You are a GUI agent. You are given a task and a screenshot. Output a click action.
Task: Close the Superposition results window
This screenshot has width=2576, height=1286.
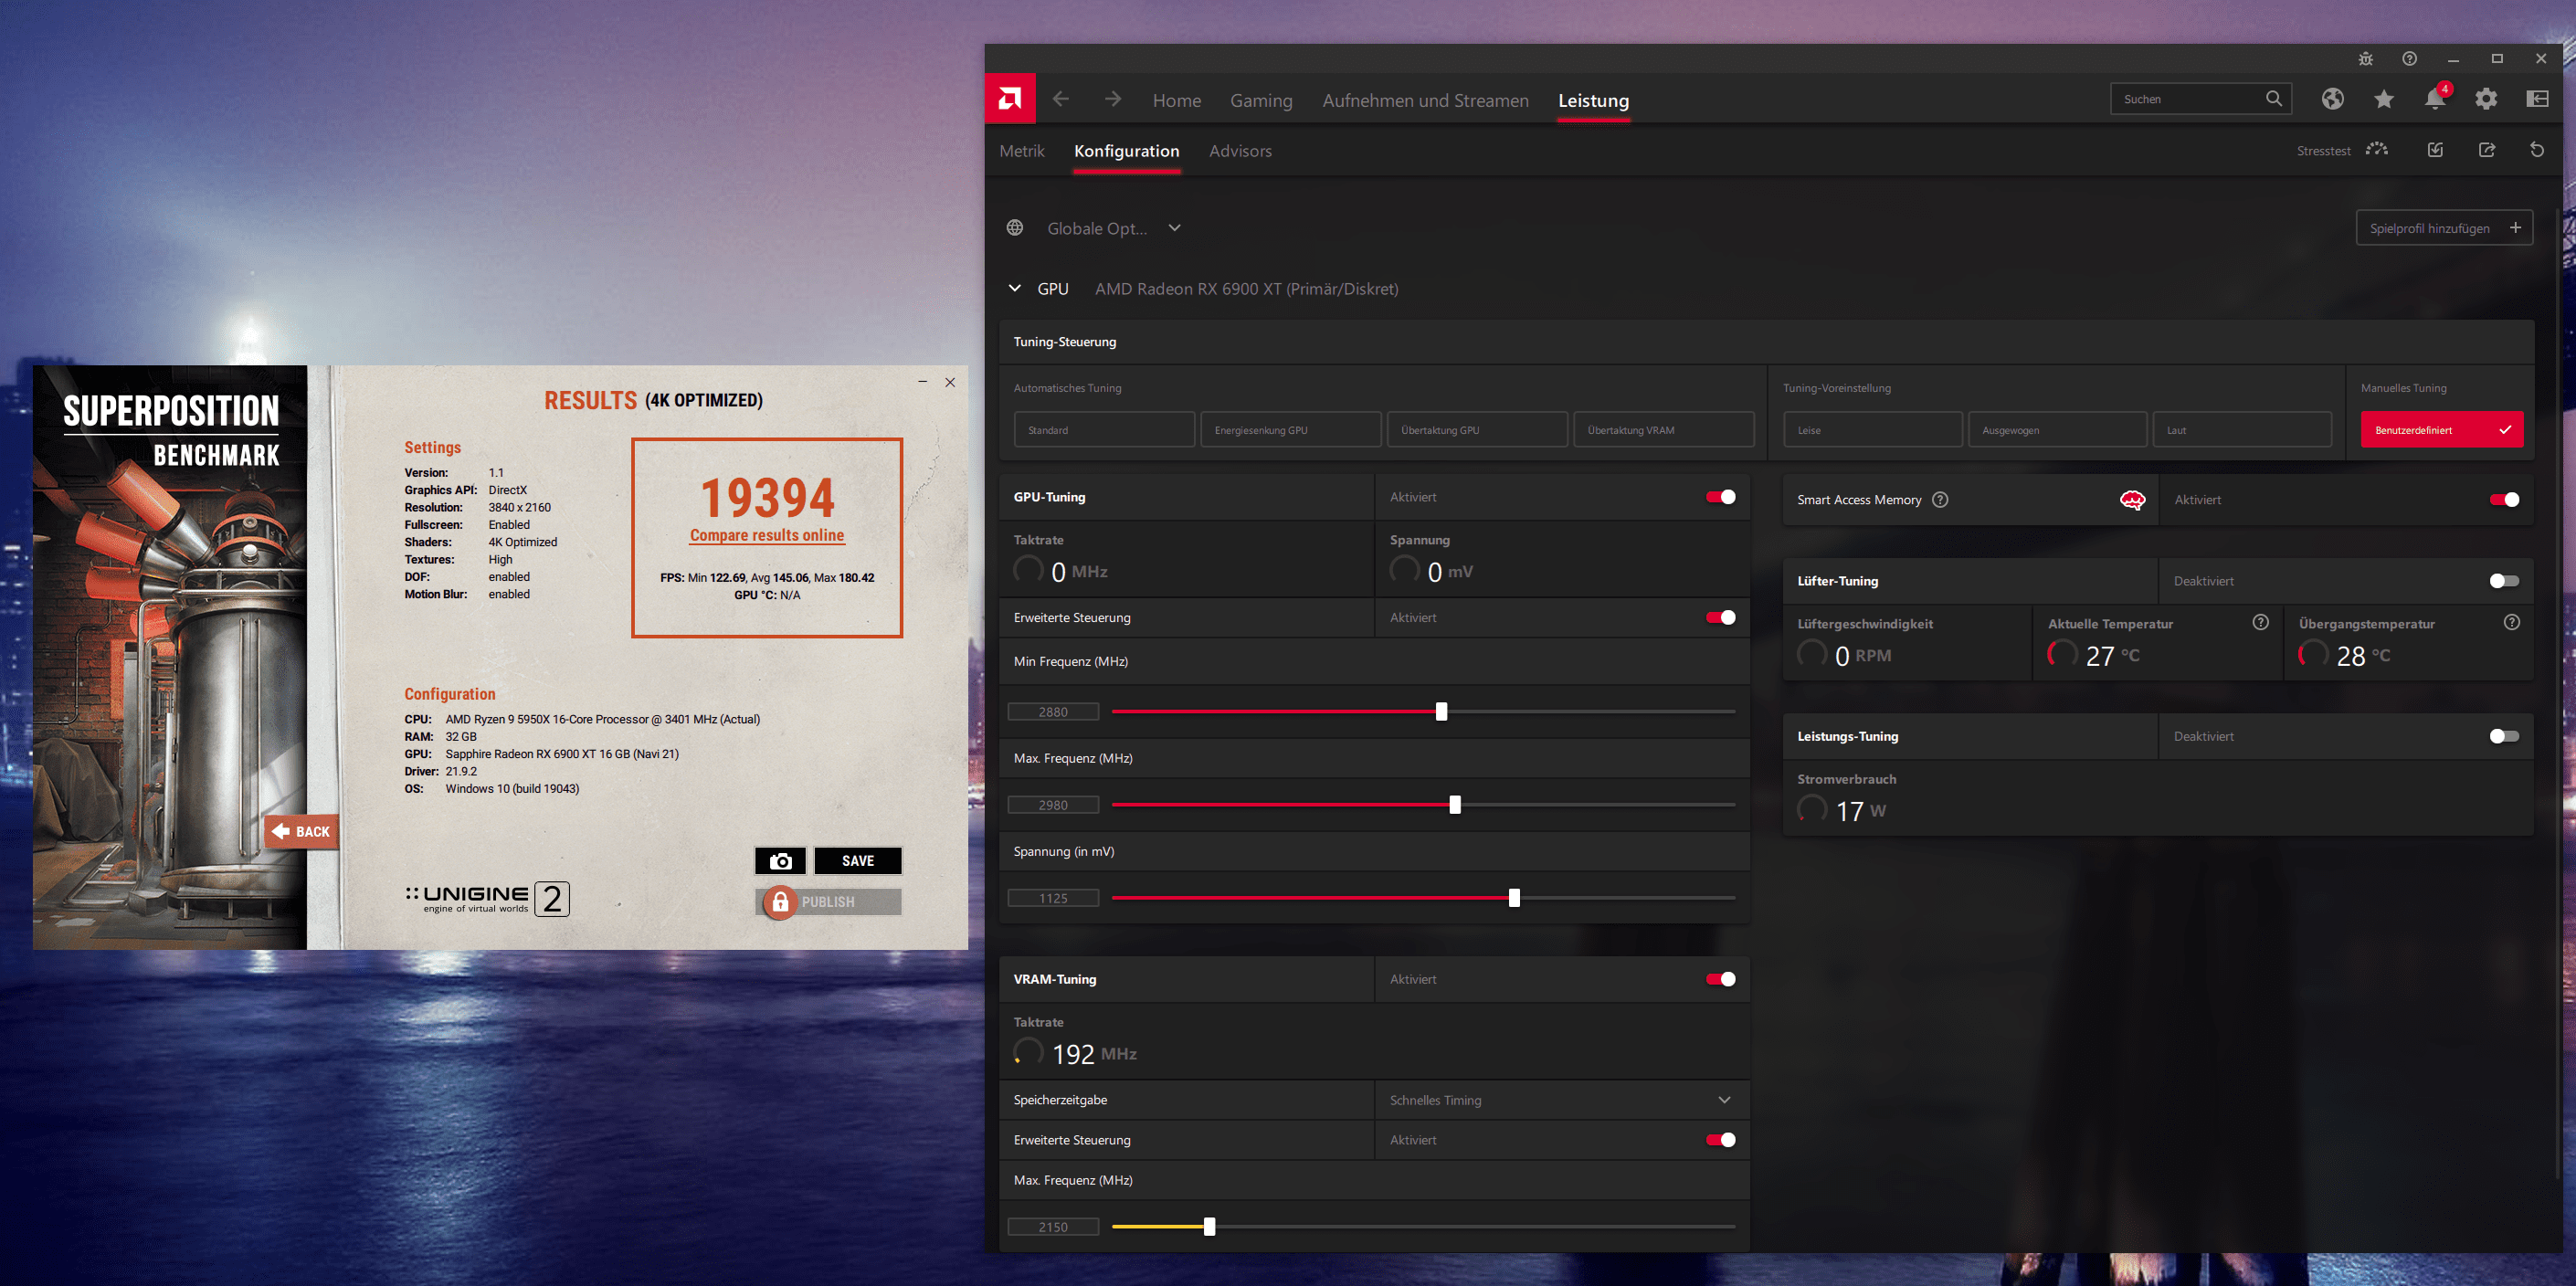click(950, 382)
